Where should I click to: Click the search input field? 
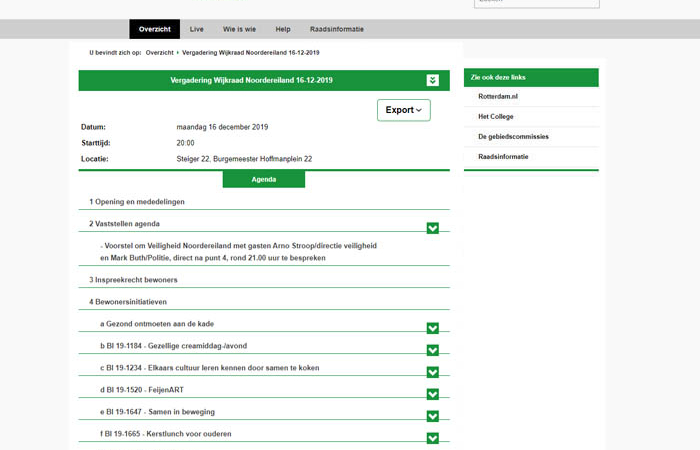536,3
